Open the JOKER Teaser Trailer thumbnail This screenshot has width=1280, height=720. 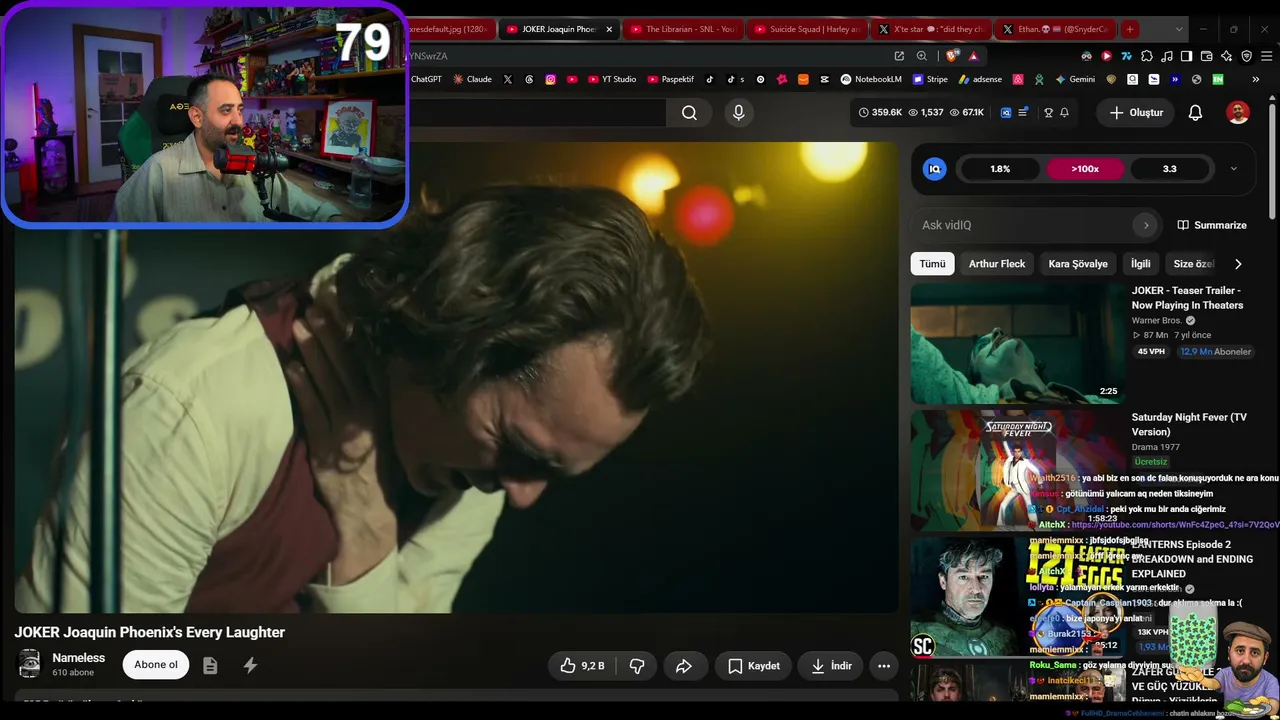point(1017,343)
